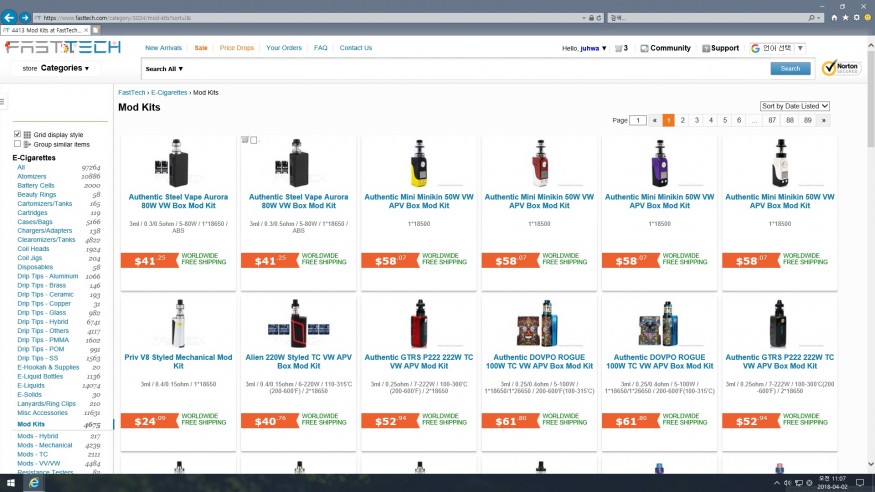
Task: Go to the Price Drops menu item
Action: coord(237,48)
